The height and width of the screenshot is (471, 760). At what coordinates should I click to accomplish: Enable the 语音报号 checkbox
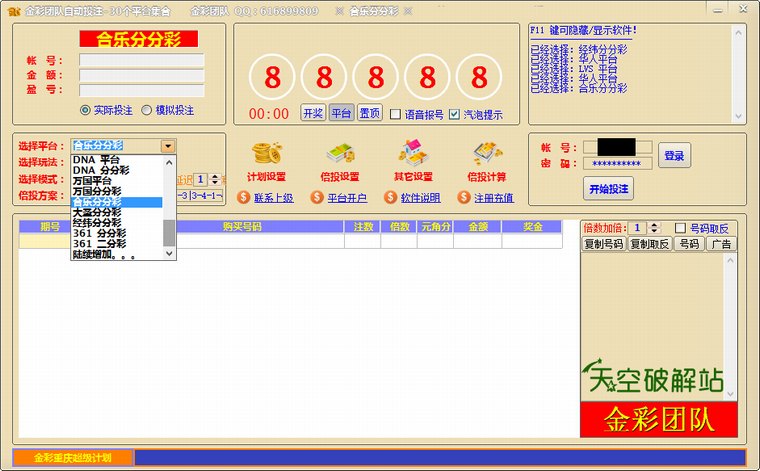[395, 114]
